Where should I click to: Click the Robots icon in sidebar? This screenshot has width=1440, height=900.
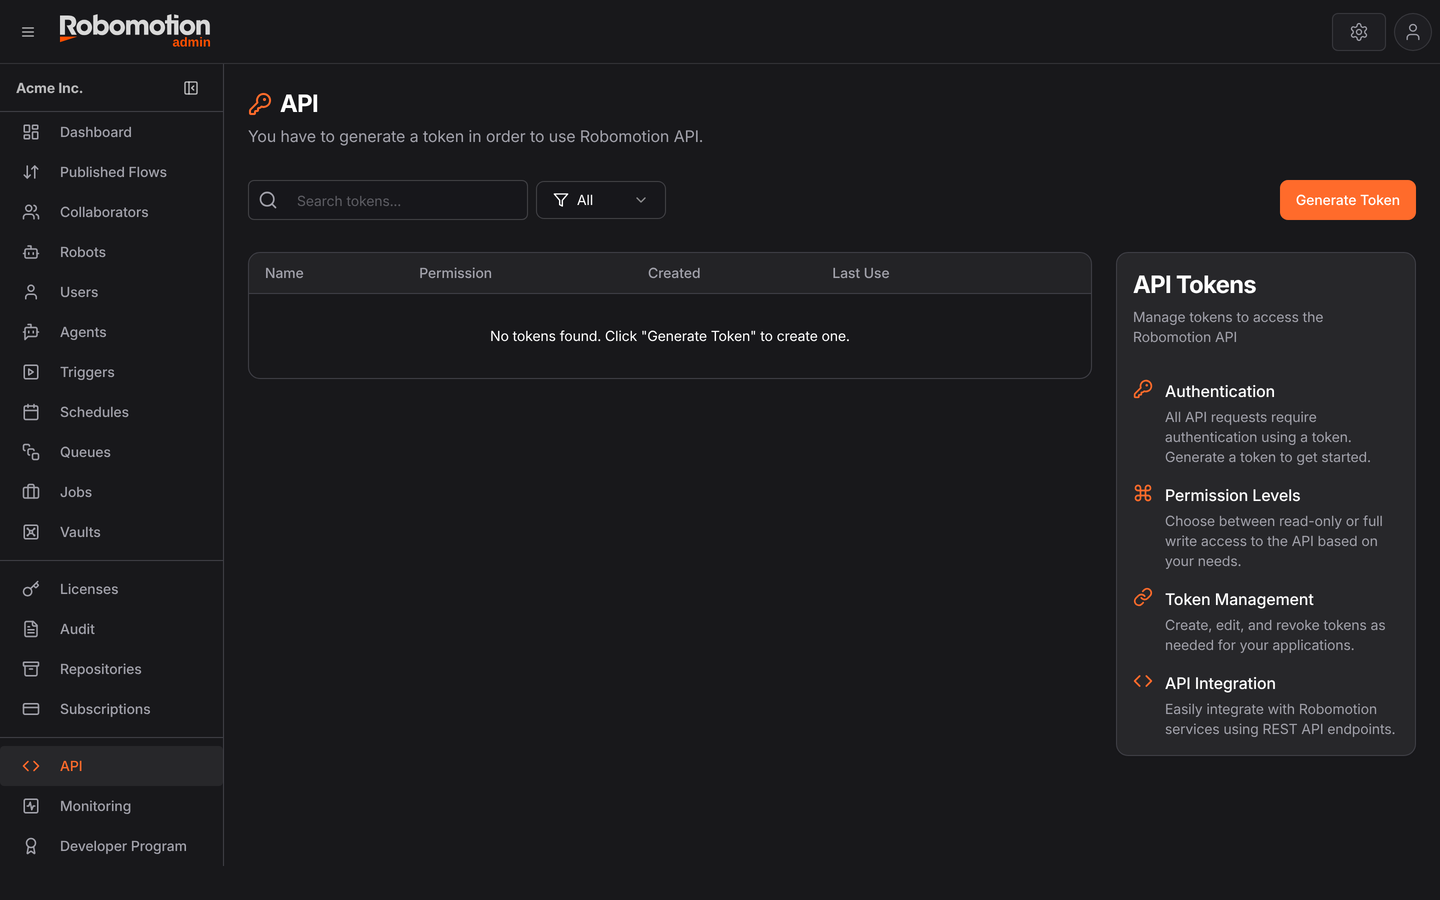(31, 252)
